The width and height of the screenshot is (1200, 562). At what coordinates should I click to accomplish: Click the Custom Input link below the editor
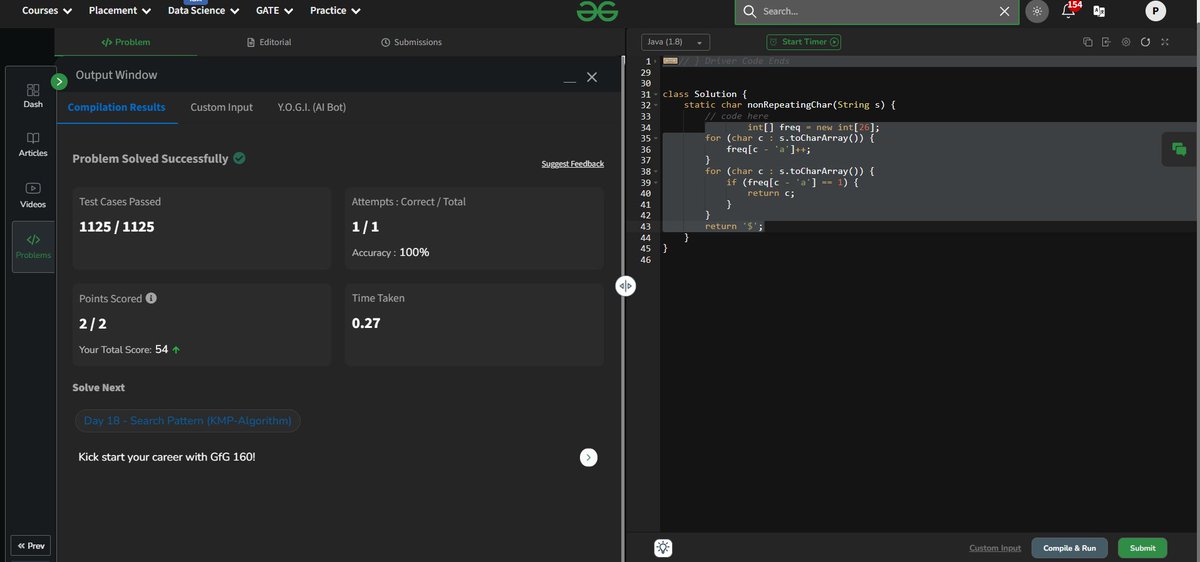pos(995,548)
